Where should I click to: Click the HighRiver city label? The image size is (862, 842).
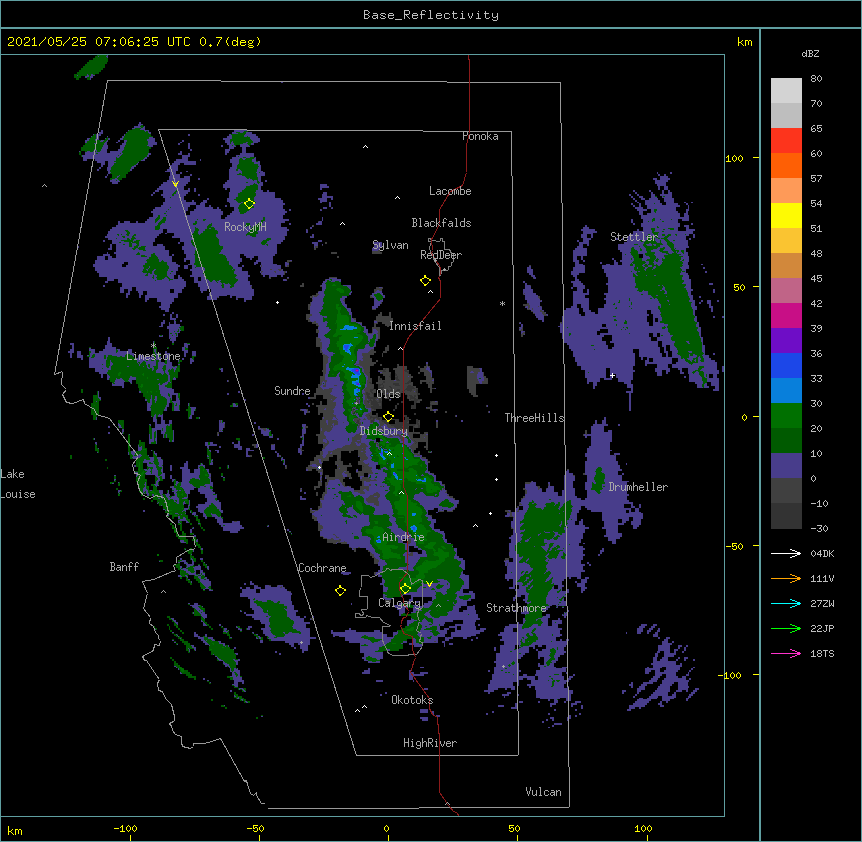click(x=430, y=743)
